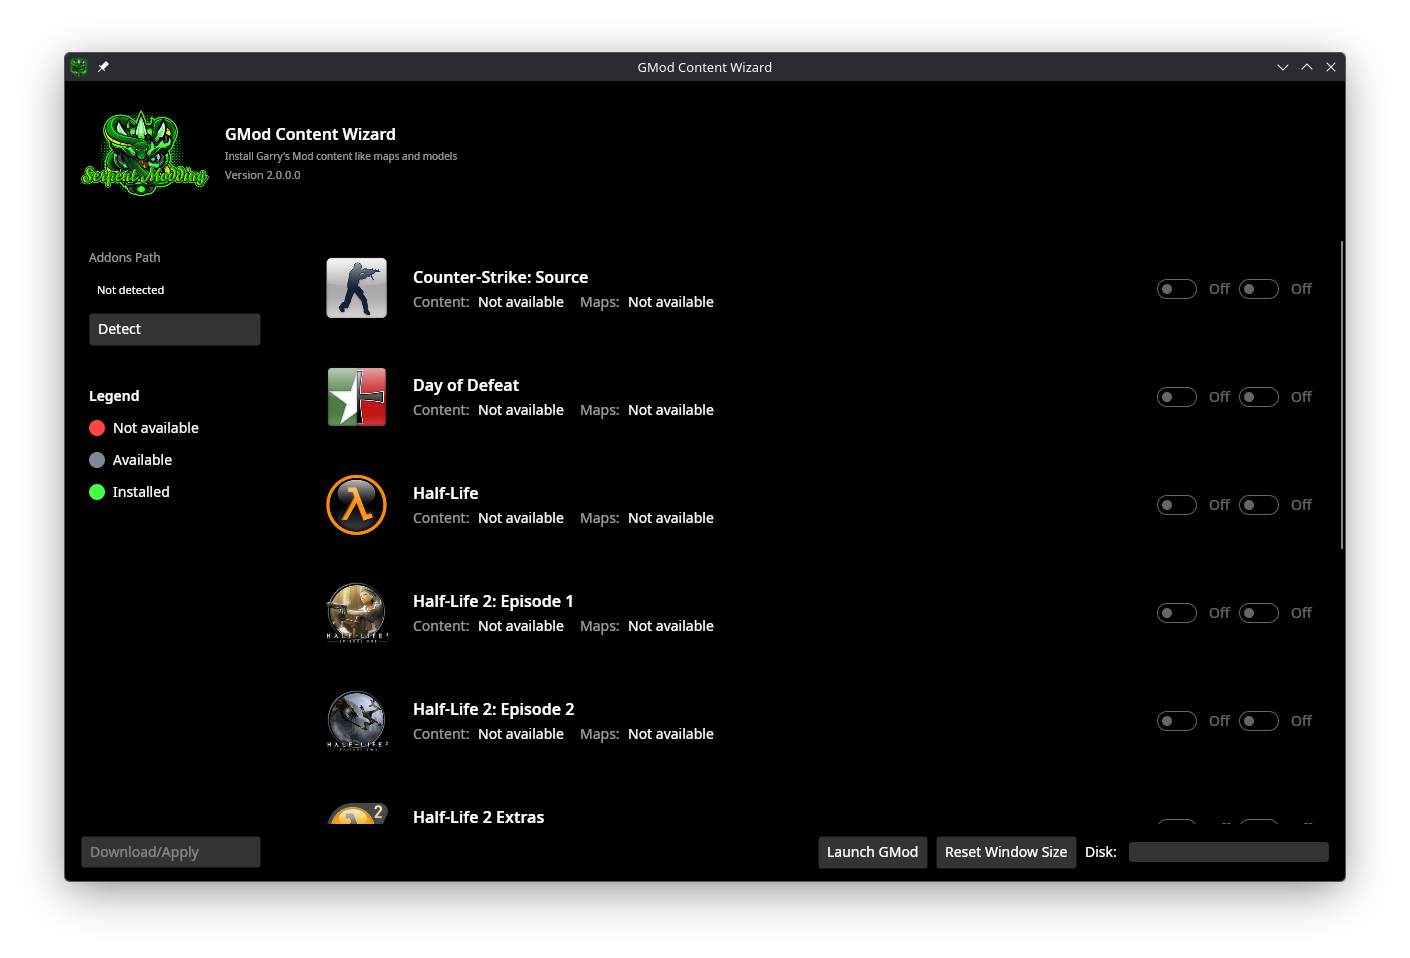Viewport: 1410px width, 958px height.
Task: Toggle Half-Life 2: Episode 2 maps switch
Action: 1259,721
